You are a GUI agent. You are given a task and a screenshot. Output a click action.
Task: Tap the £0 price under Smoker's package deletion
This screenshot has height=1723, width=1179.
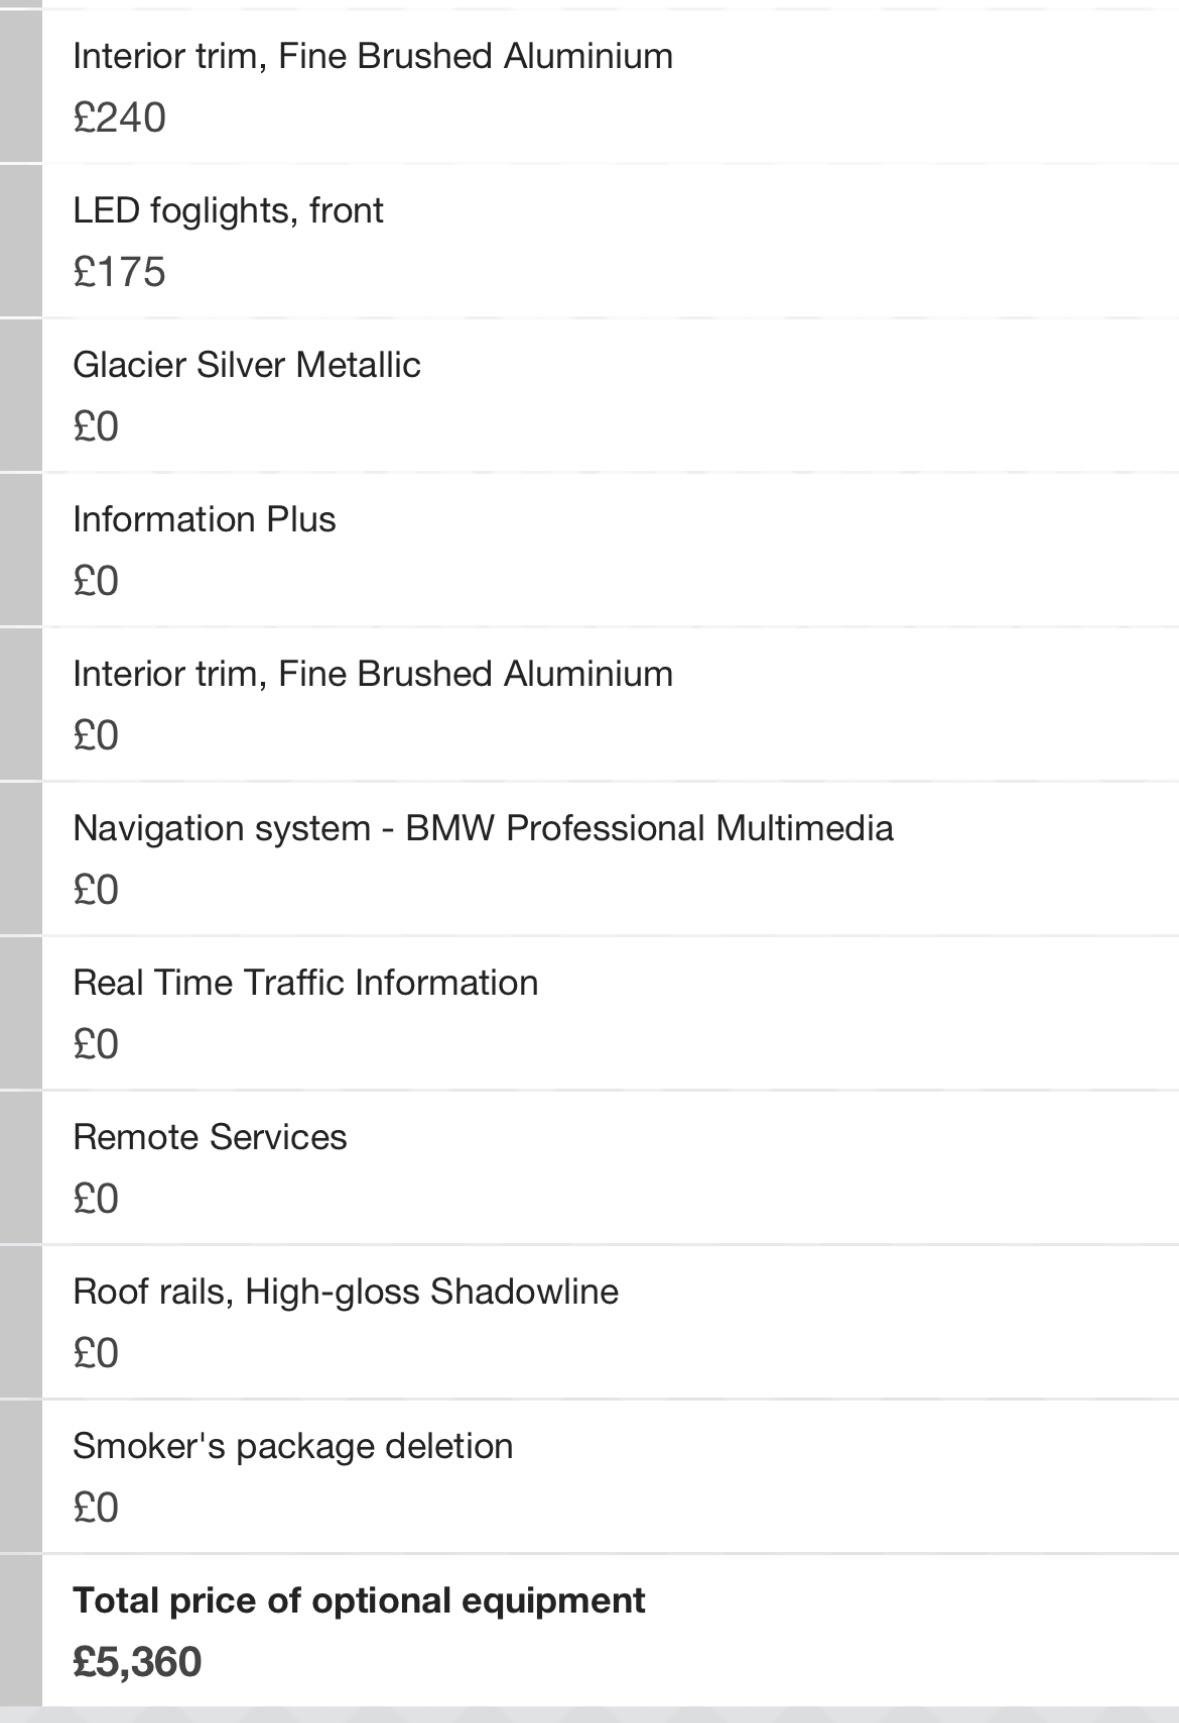(x=96, y=1508)
